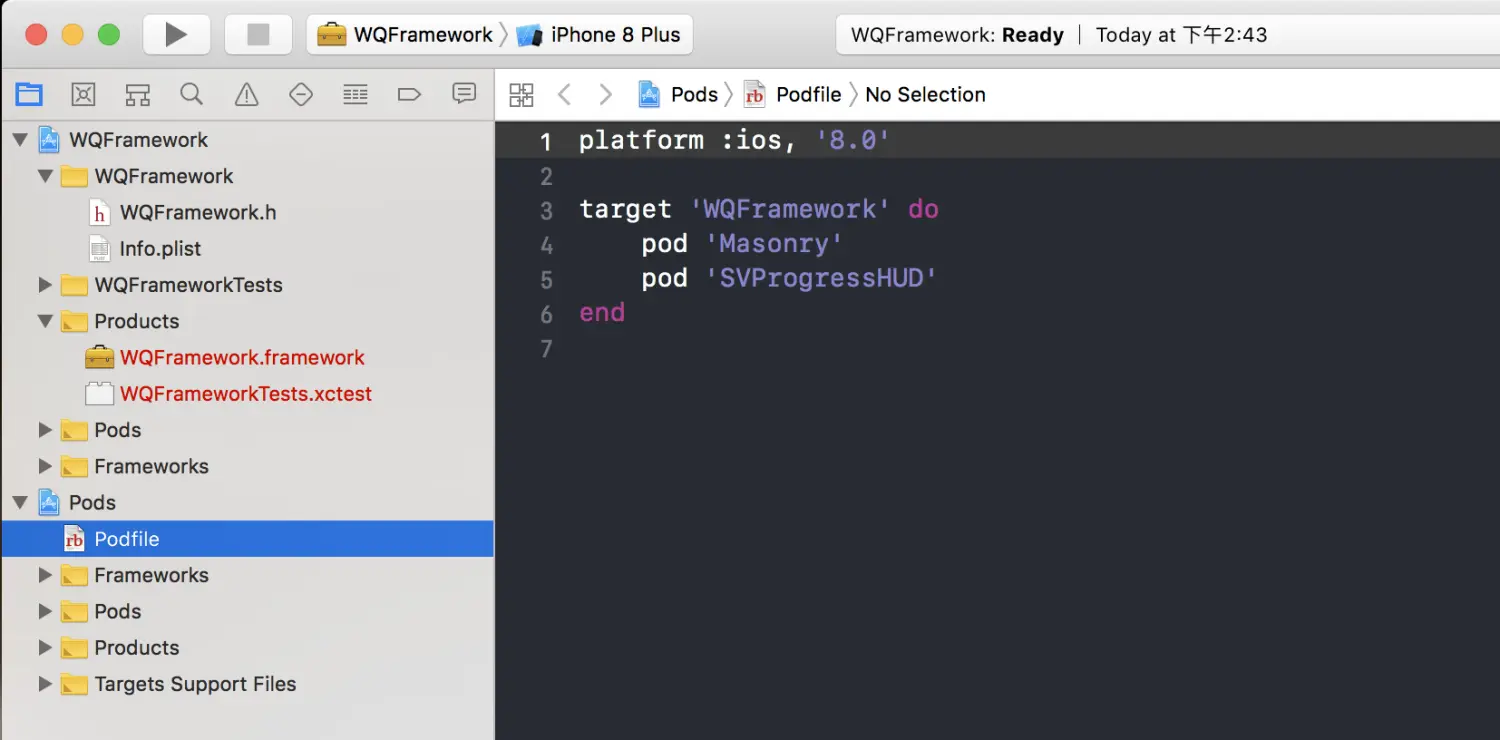Screen dimensions: 1500x740
Task: Open the Symbol navigator hierarchy icon
Action: coord(137,95)
